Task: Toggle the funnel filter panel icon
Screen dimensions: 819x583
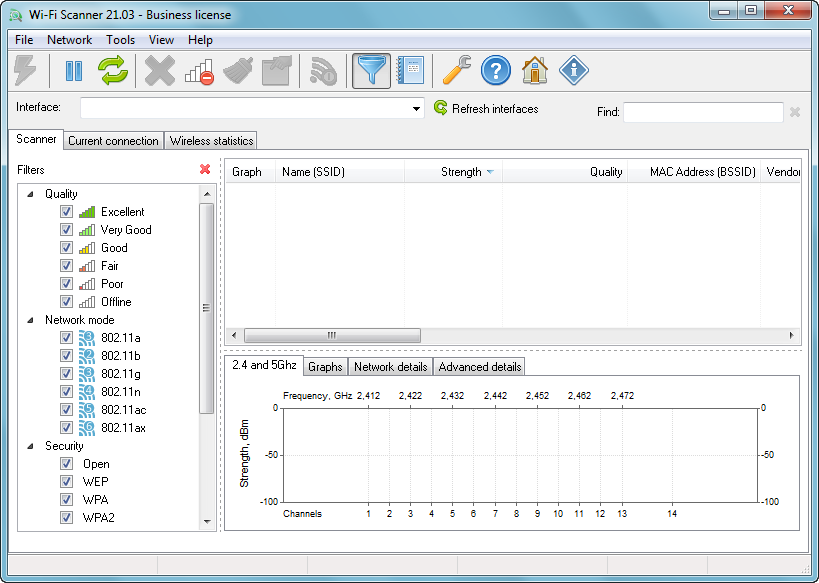Action: (371, 71)
